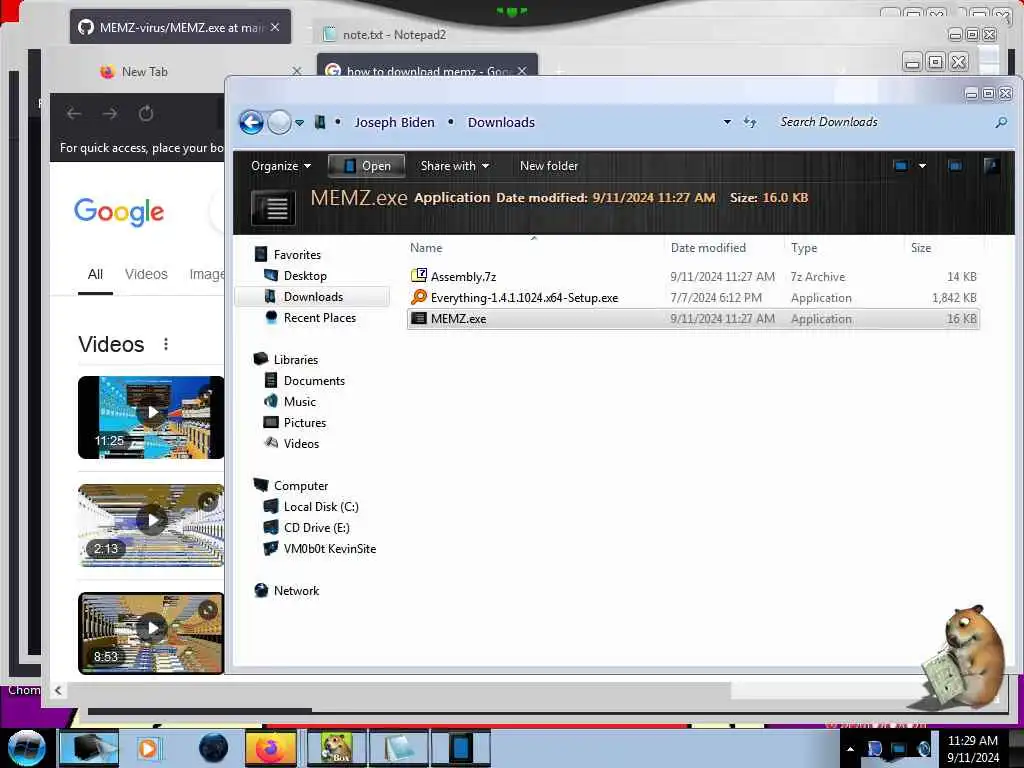The width and height of the screenshot is (1024, 768).
Task: Create a New folder
Action: 549,166
